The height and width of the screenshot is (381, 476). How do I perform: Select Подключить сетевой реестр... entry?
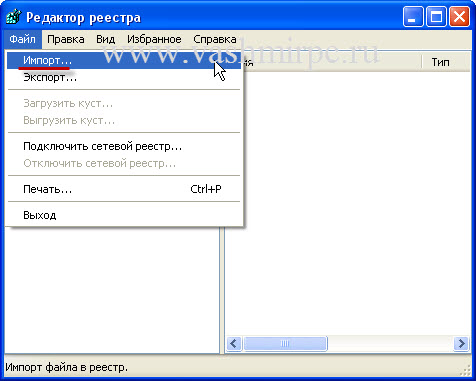coord(124,146)
